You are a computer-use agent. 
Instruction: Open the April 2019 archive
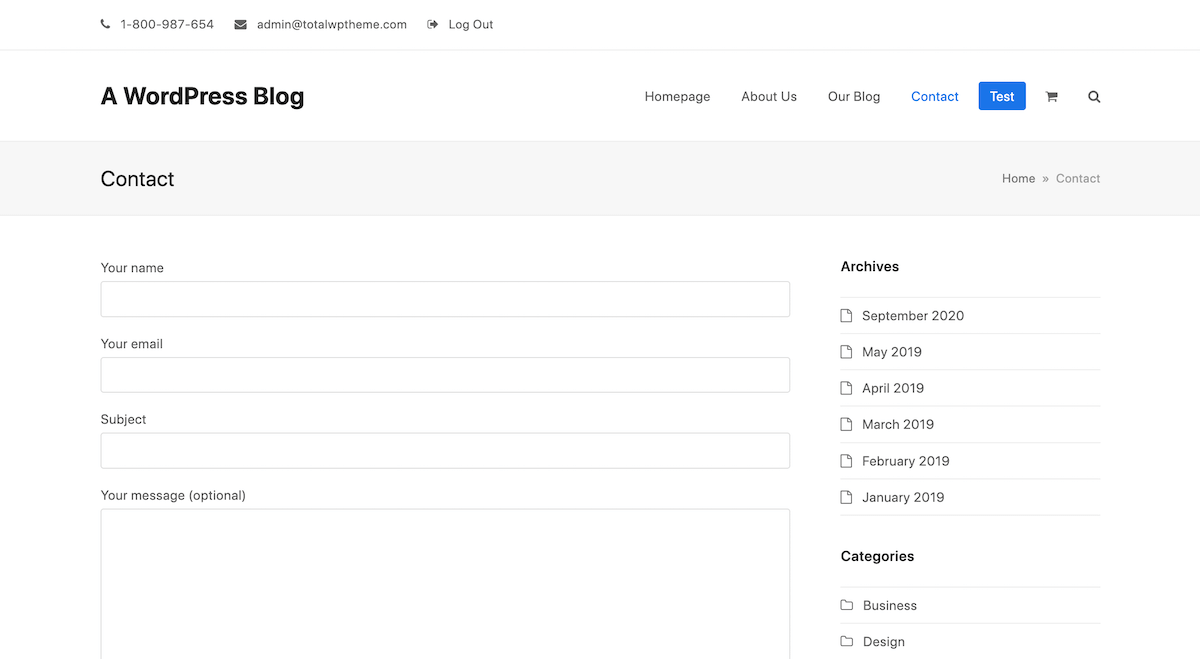pyautogui.click(x=893, y=388)
